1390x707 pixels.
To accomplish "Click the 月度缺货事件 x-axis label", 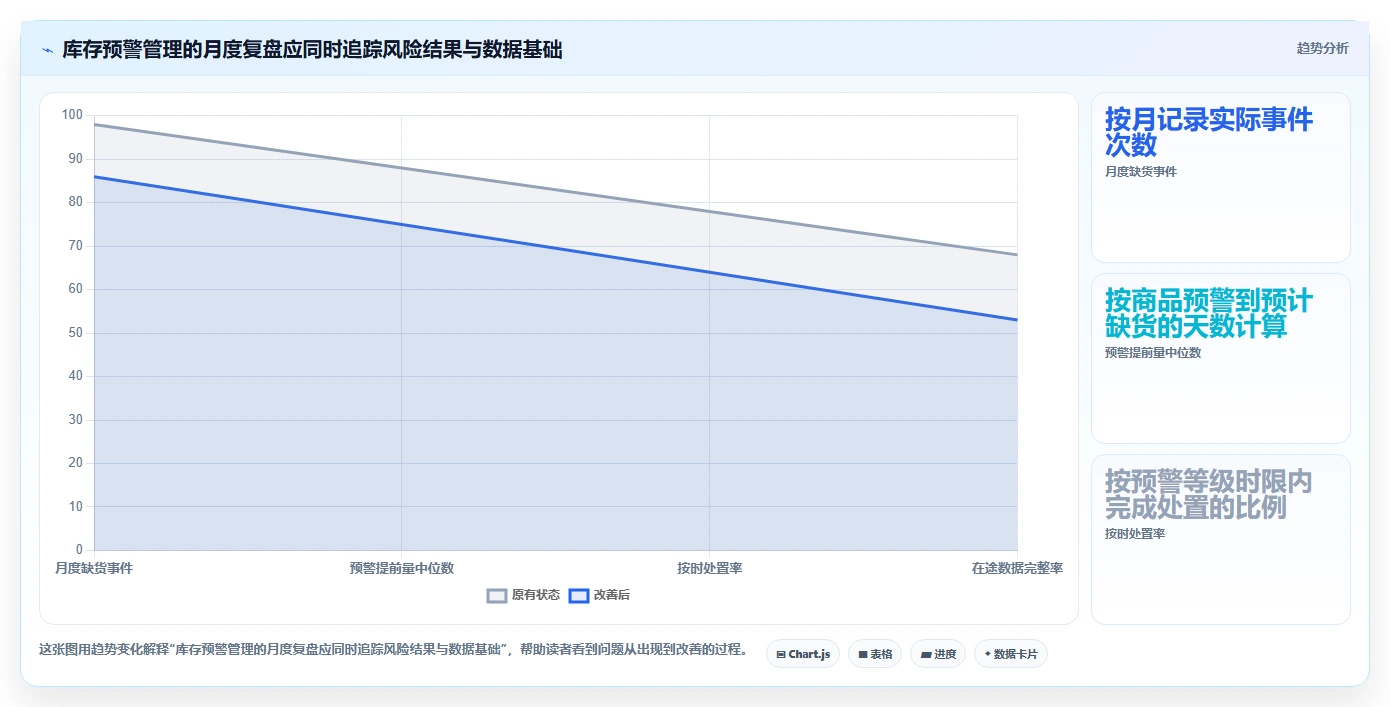I will [94, 568].
